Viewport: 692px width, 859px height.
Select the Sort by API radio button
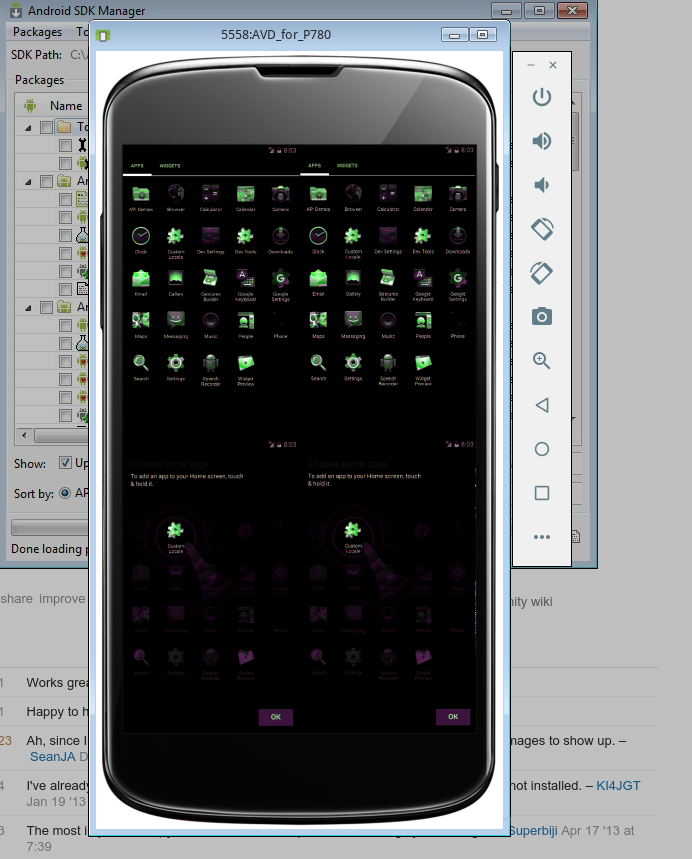pos(65,493)
